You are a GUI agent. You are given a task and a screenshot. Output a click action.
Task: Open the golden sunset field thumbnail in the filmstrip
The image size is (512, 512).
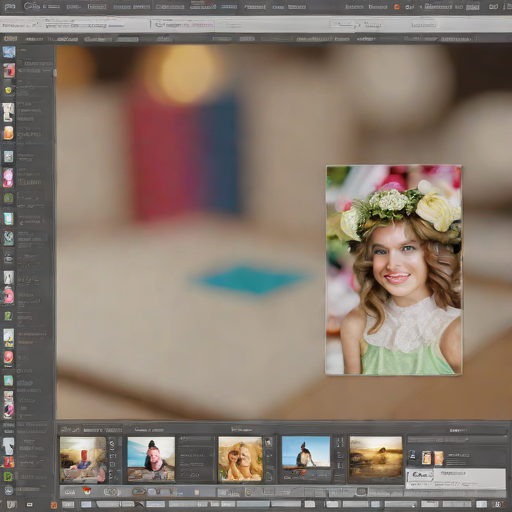pyautogui.click(x=376, y=457)
